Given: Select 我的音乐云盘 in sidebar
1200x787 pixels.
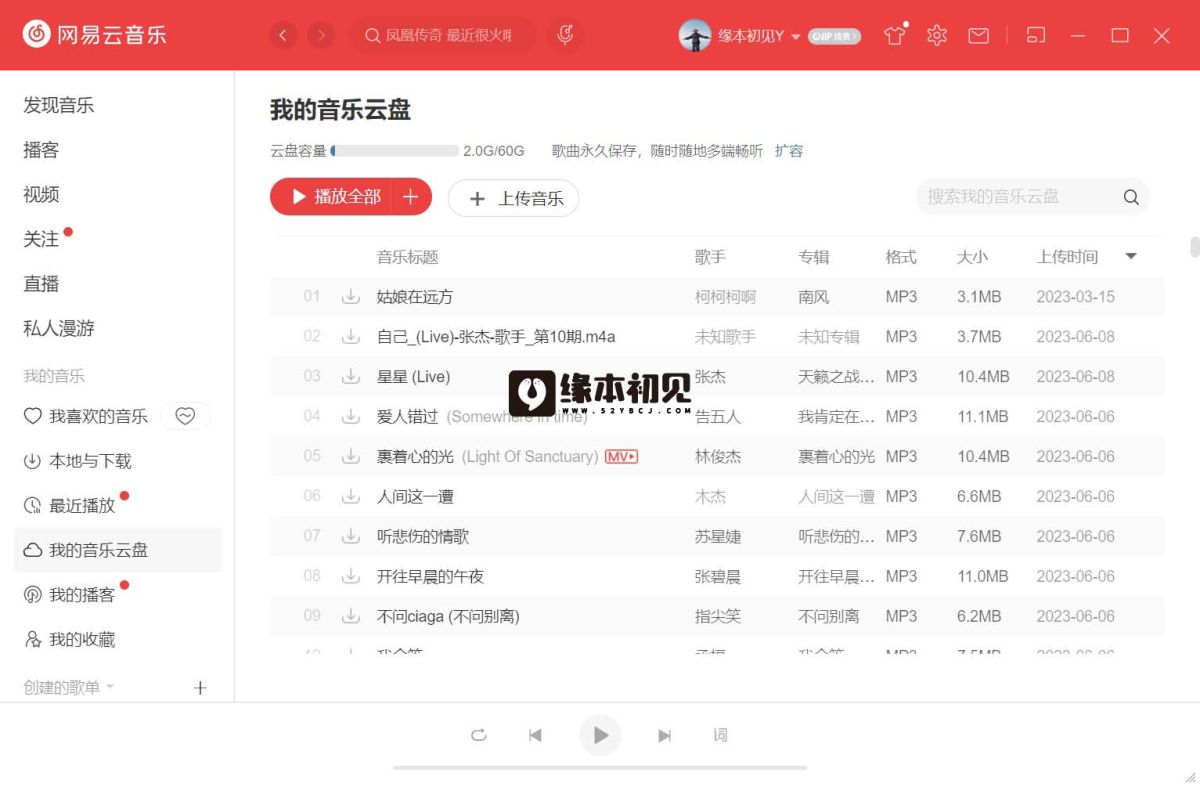Looking at the screenshot, I should (118, 550).
